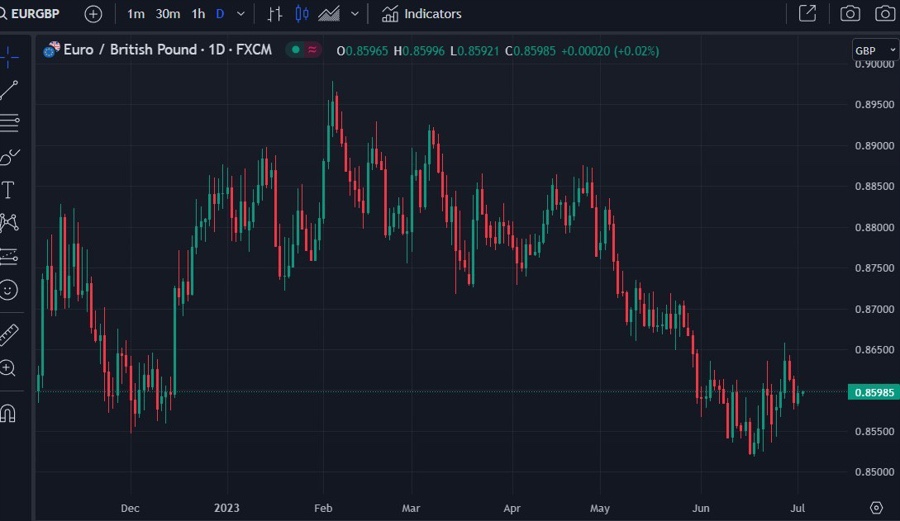Open the GBP currency dropdown

pos(870,50)
